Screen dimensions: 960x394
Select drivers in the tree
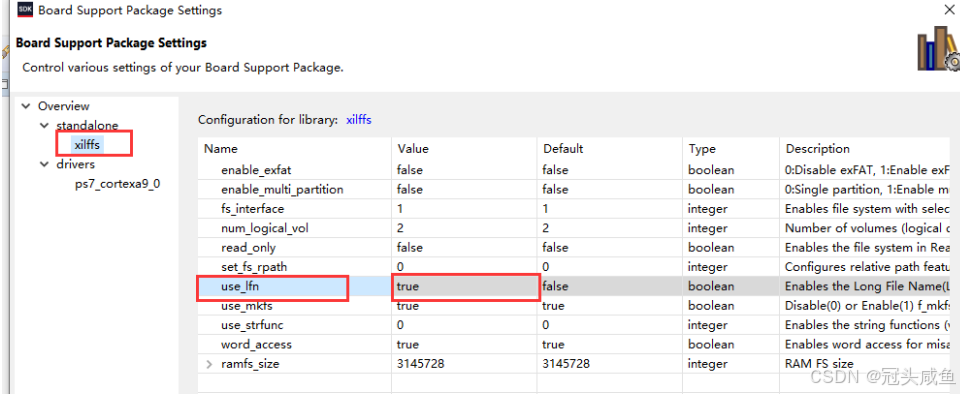(75, 165)
